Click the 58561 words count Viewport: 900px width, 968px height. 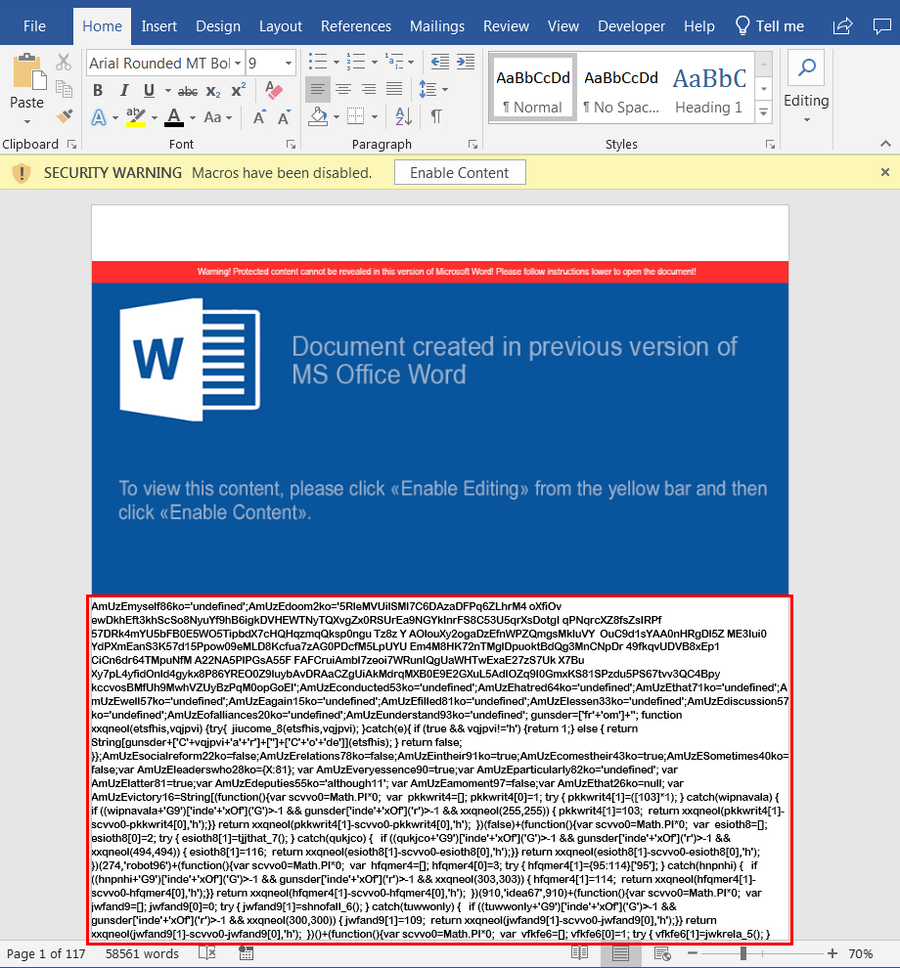click(x=142, y=954)
